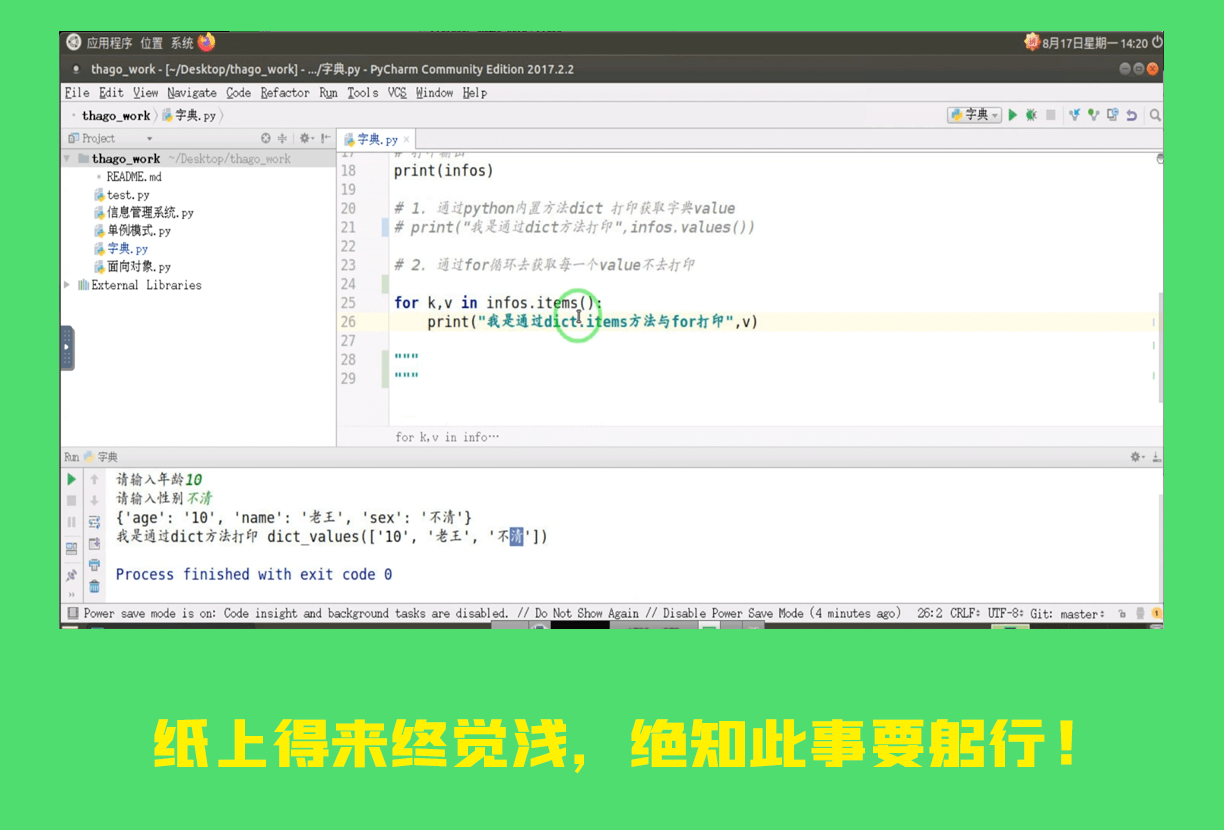
Task: Toggle soft-wrap in the Run console
Action: (94, 522)
